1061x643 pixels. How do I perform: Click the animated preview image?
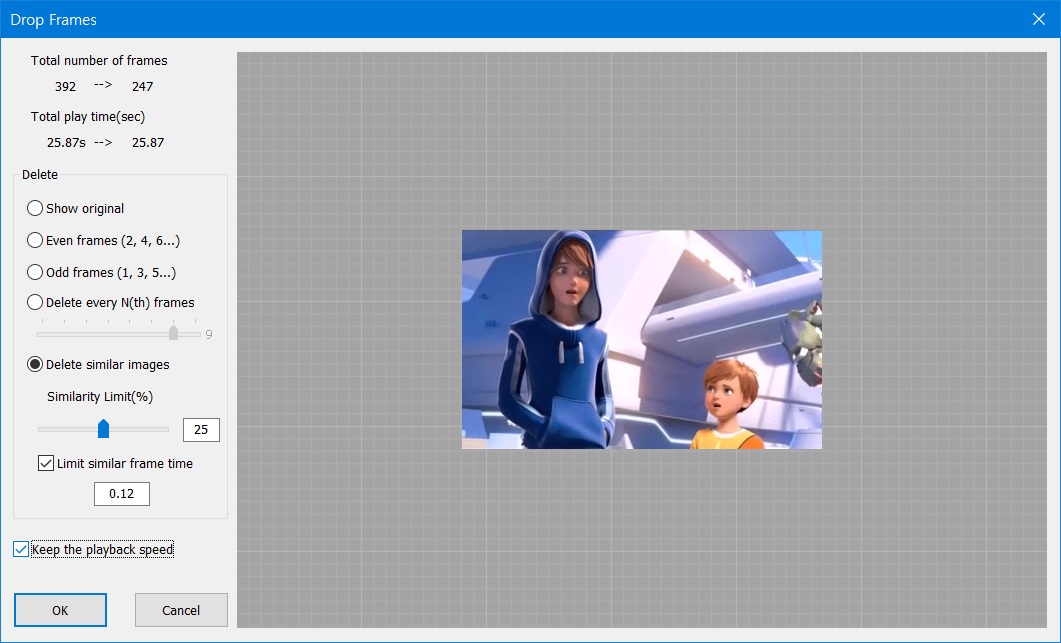point(641,340)
